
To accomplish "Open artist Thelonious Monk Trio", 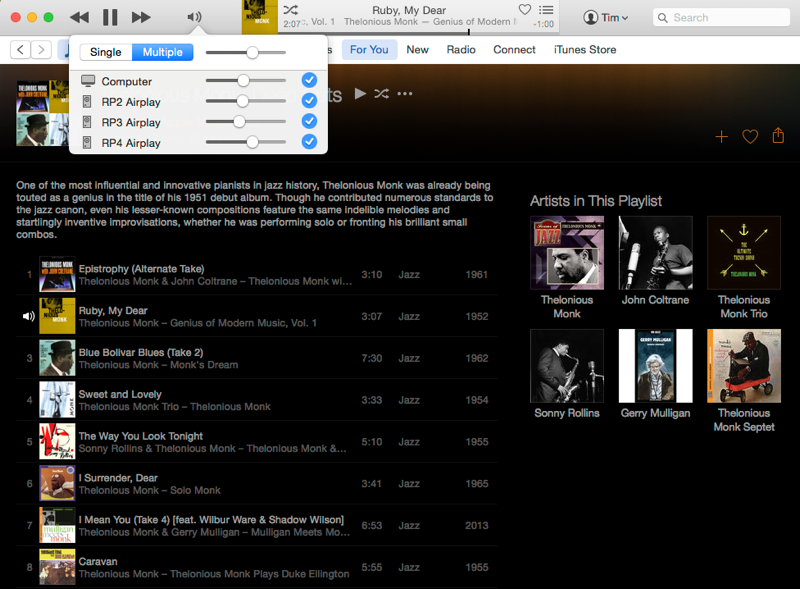I will click(744, 267).
